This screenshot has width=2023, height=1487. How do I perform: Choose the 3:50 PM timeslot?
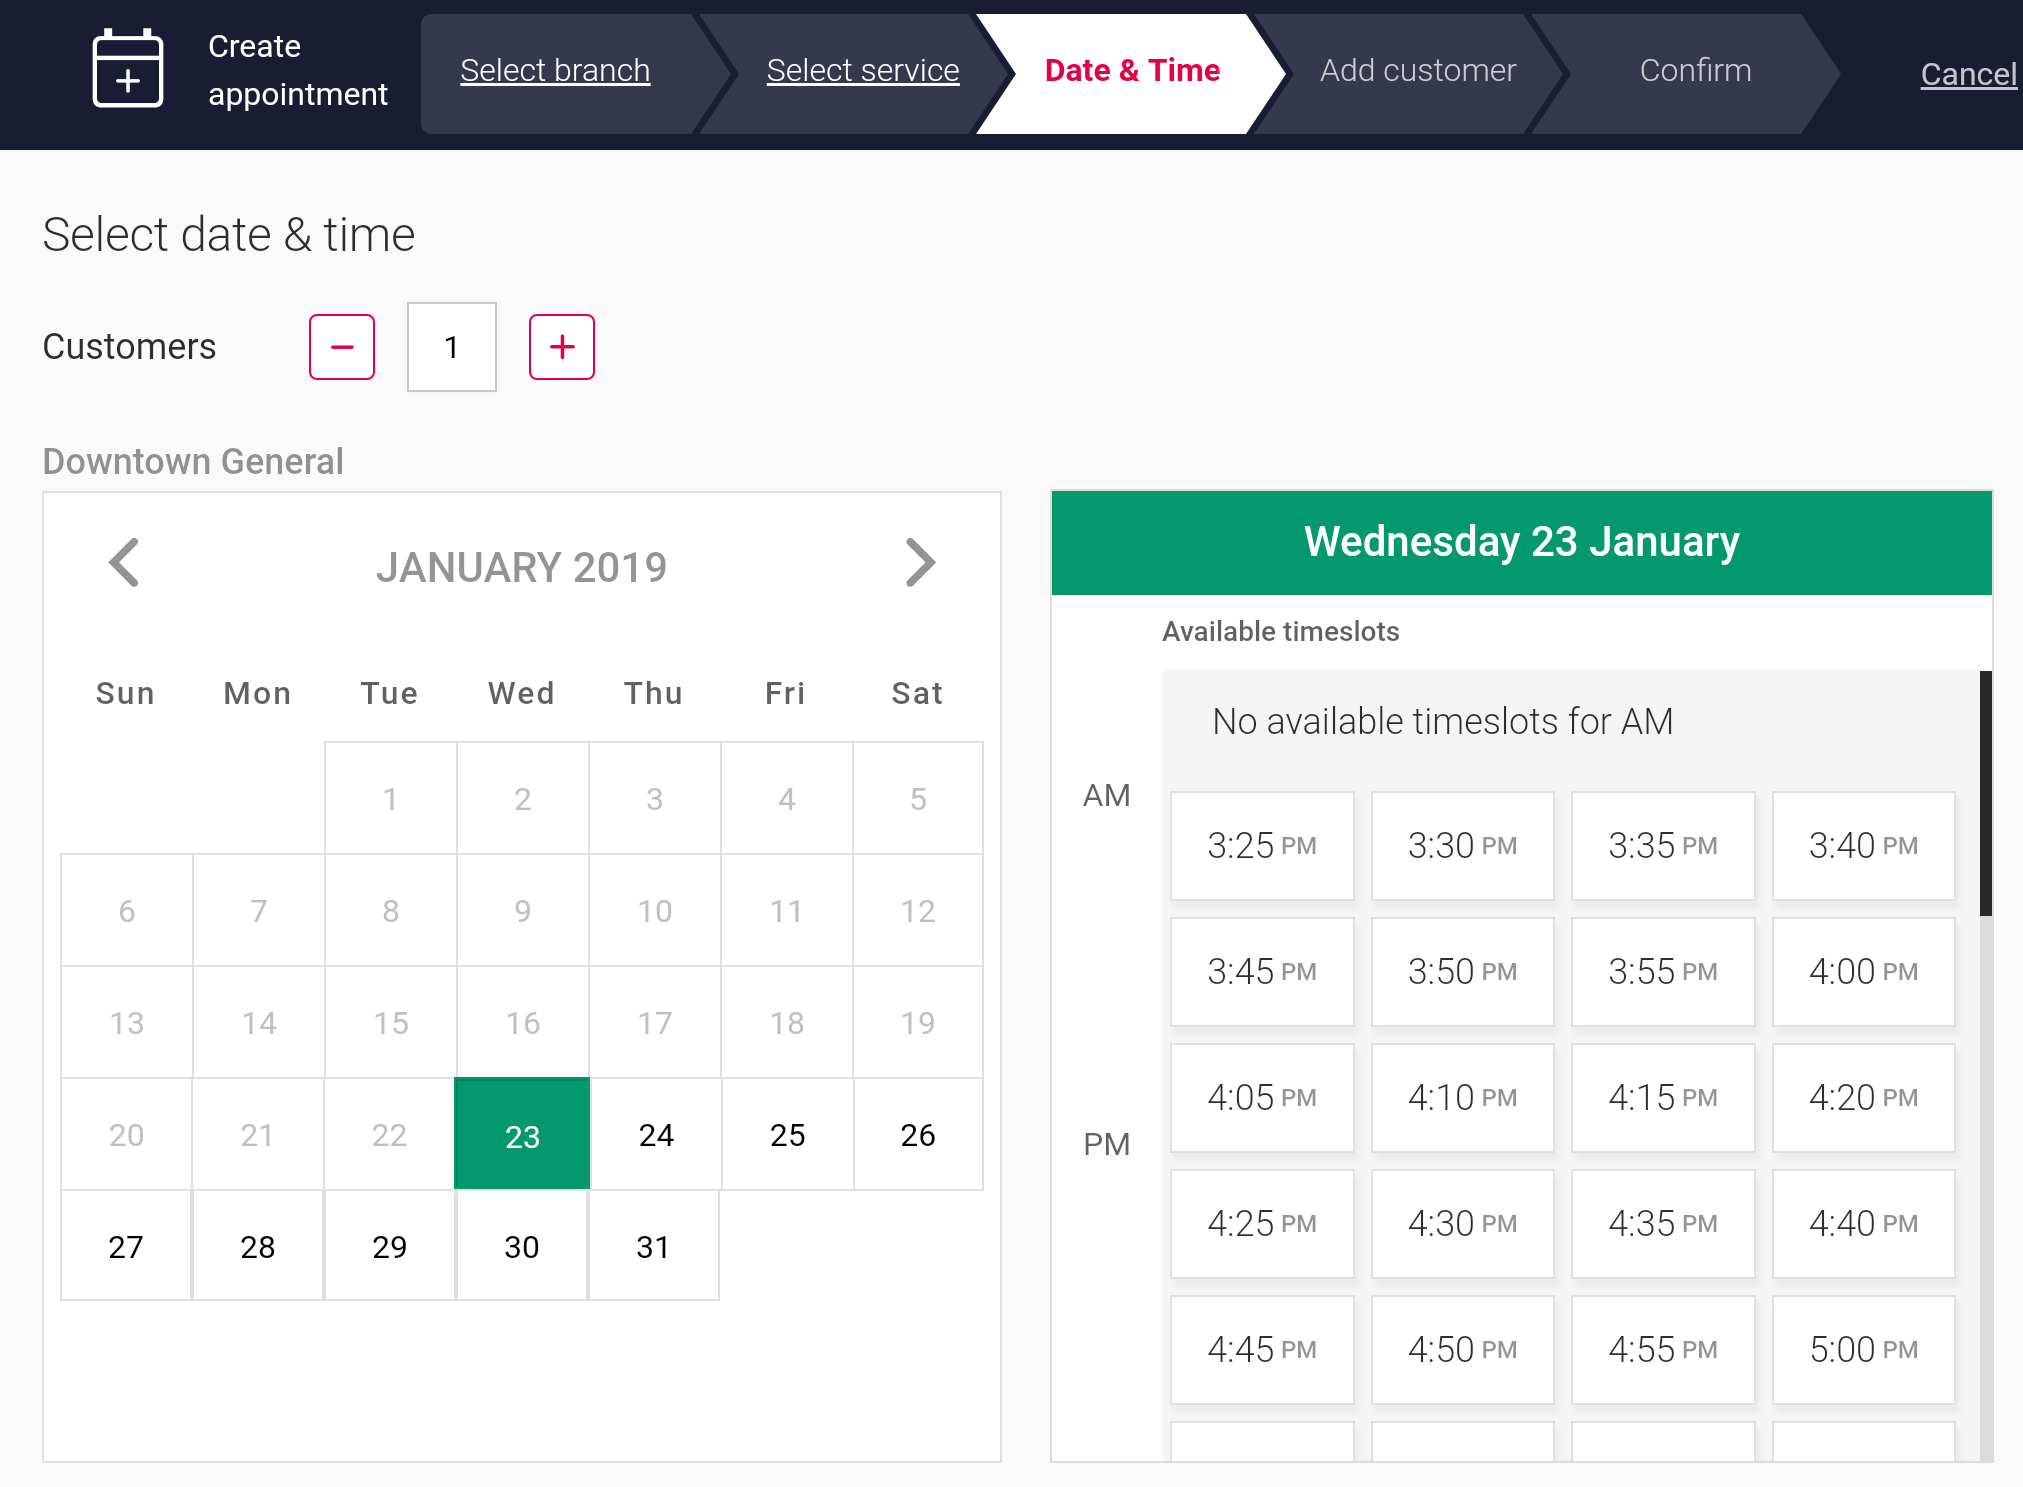pyautogui.click(x=1463, y=972)
